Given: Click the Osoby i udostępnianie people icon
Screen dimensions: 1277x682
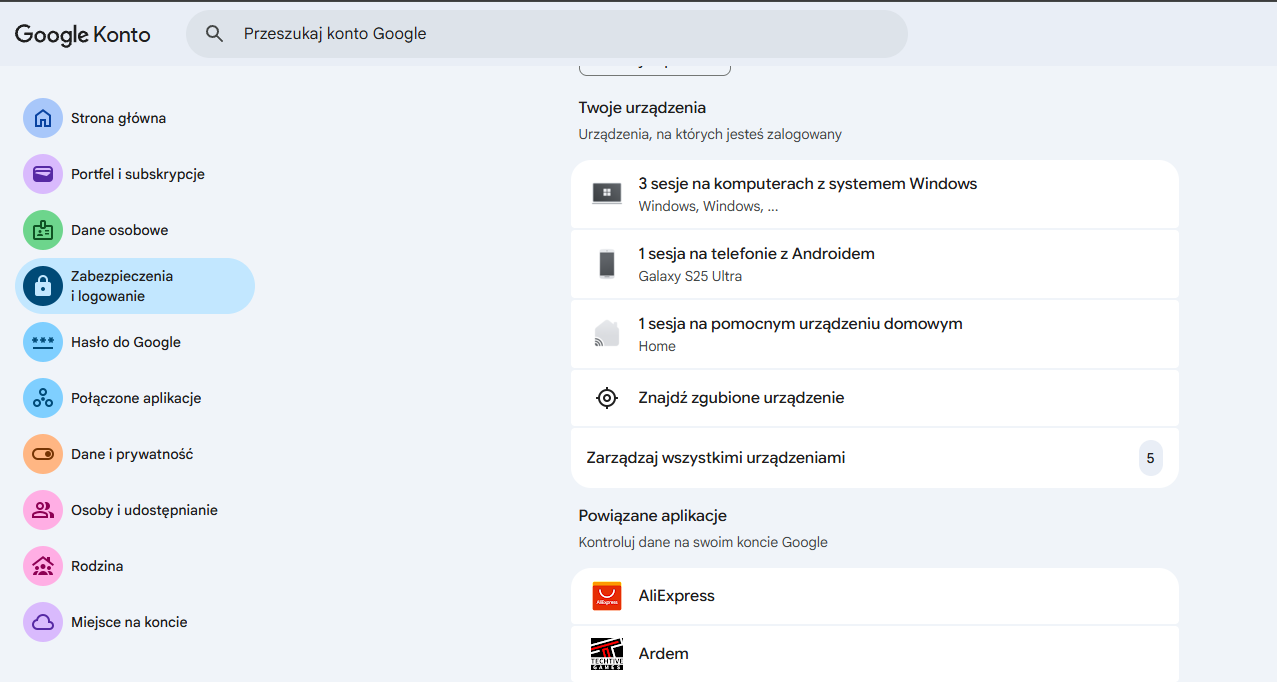Looking at the screenshot, I should pos(43,510).
